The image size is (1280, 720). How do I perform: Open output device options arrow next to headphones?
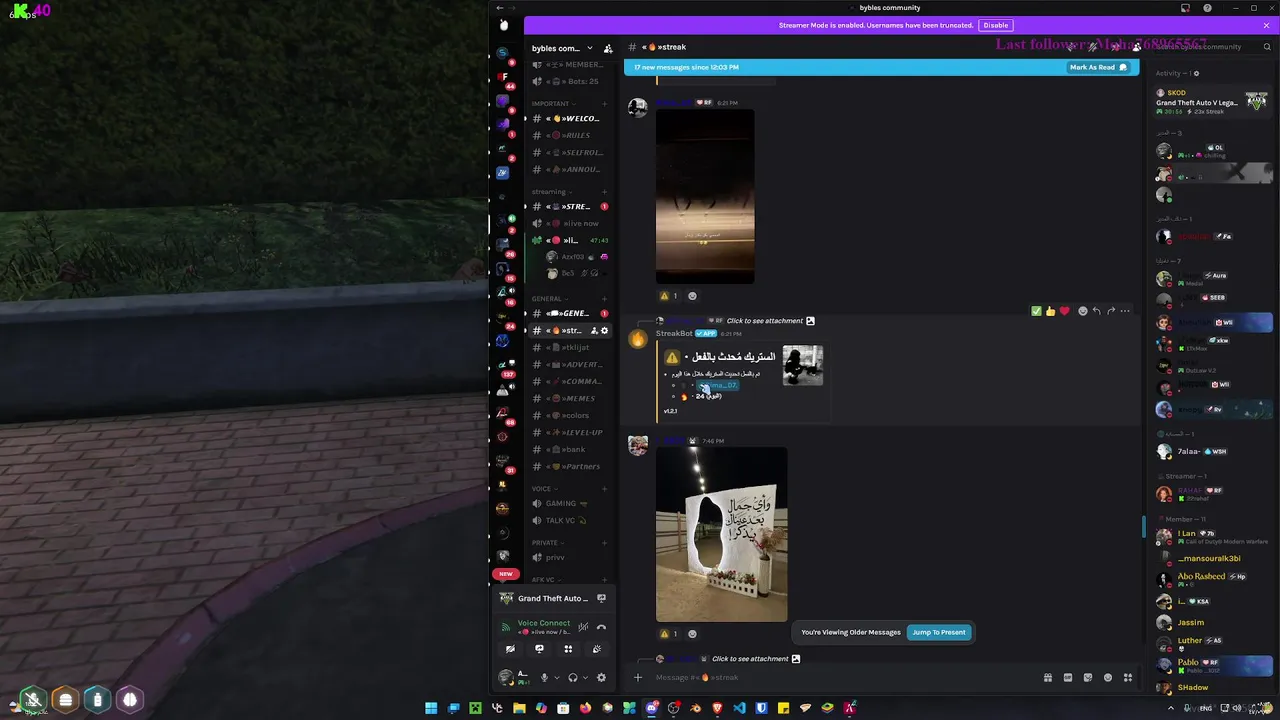[x=585, y=677]
